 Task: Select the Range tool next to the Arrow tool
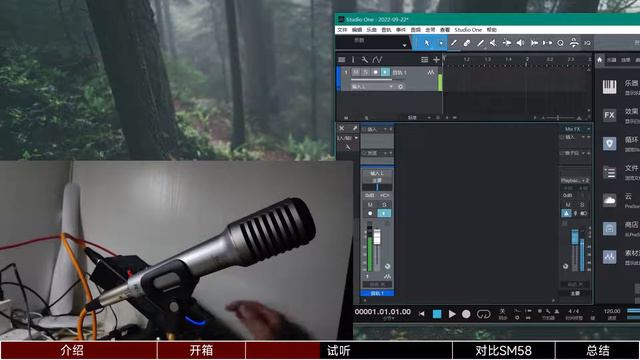tap(441, 43)
